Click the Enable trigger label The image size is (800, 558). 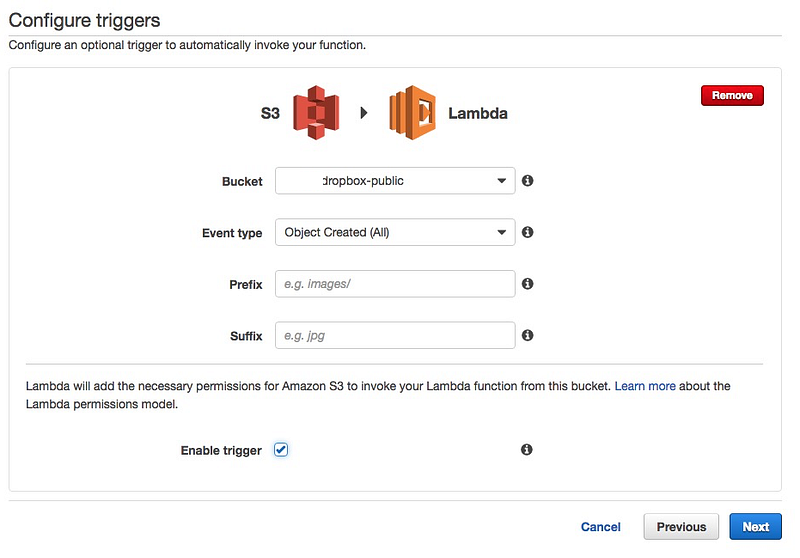[x=221, y=450]
